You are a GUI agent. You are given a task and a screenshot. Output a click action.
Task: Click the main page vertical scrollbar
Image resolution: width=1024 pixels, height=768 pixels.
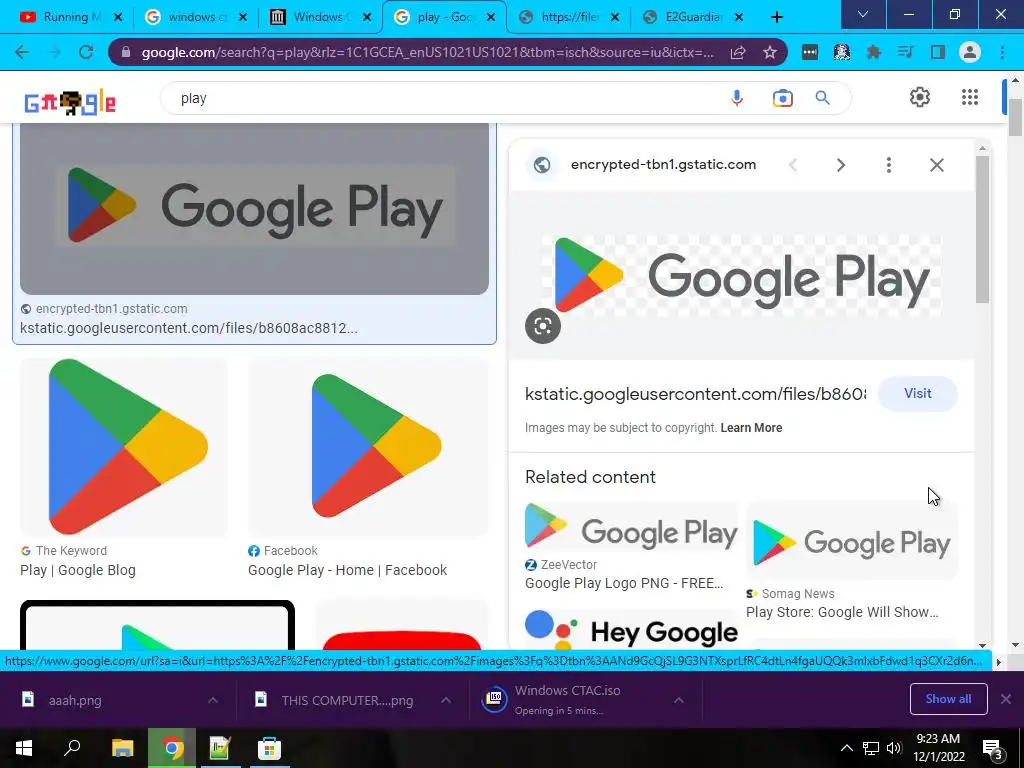click(1015, 118)
